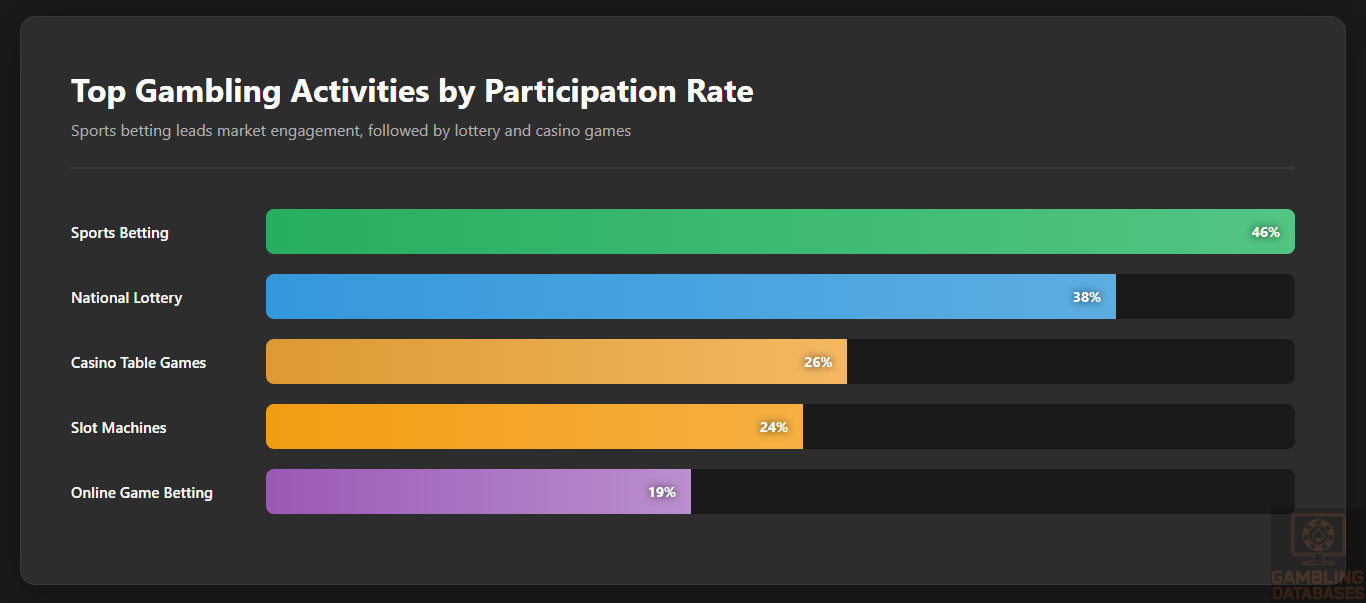
Task: Select the Online Game Betting label
Action: [x=142, y=493]
